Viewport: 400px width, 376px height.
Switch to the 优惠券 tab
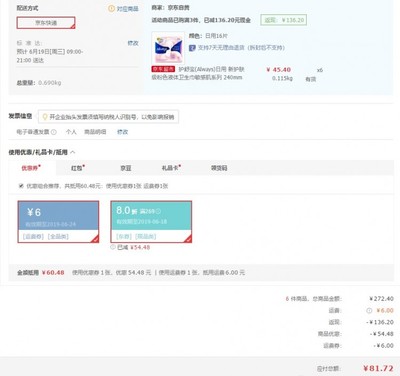[31, 168]
